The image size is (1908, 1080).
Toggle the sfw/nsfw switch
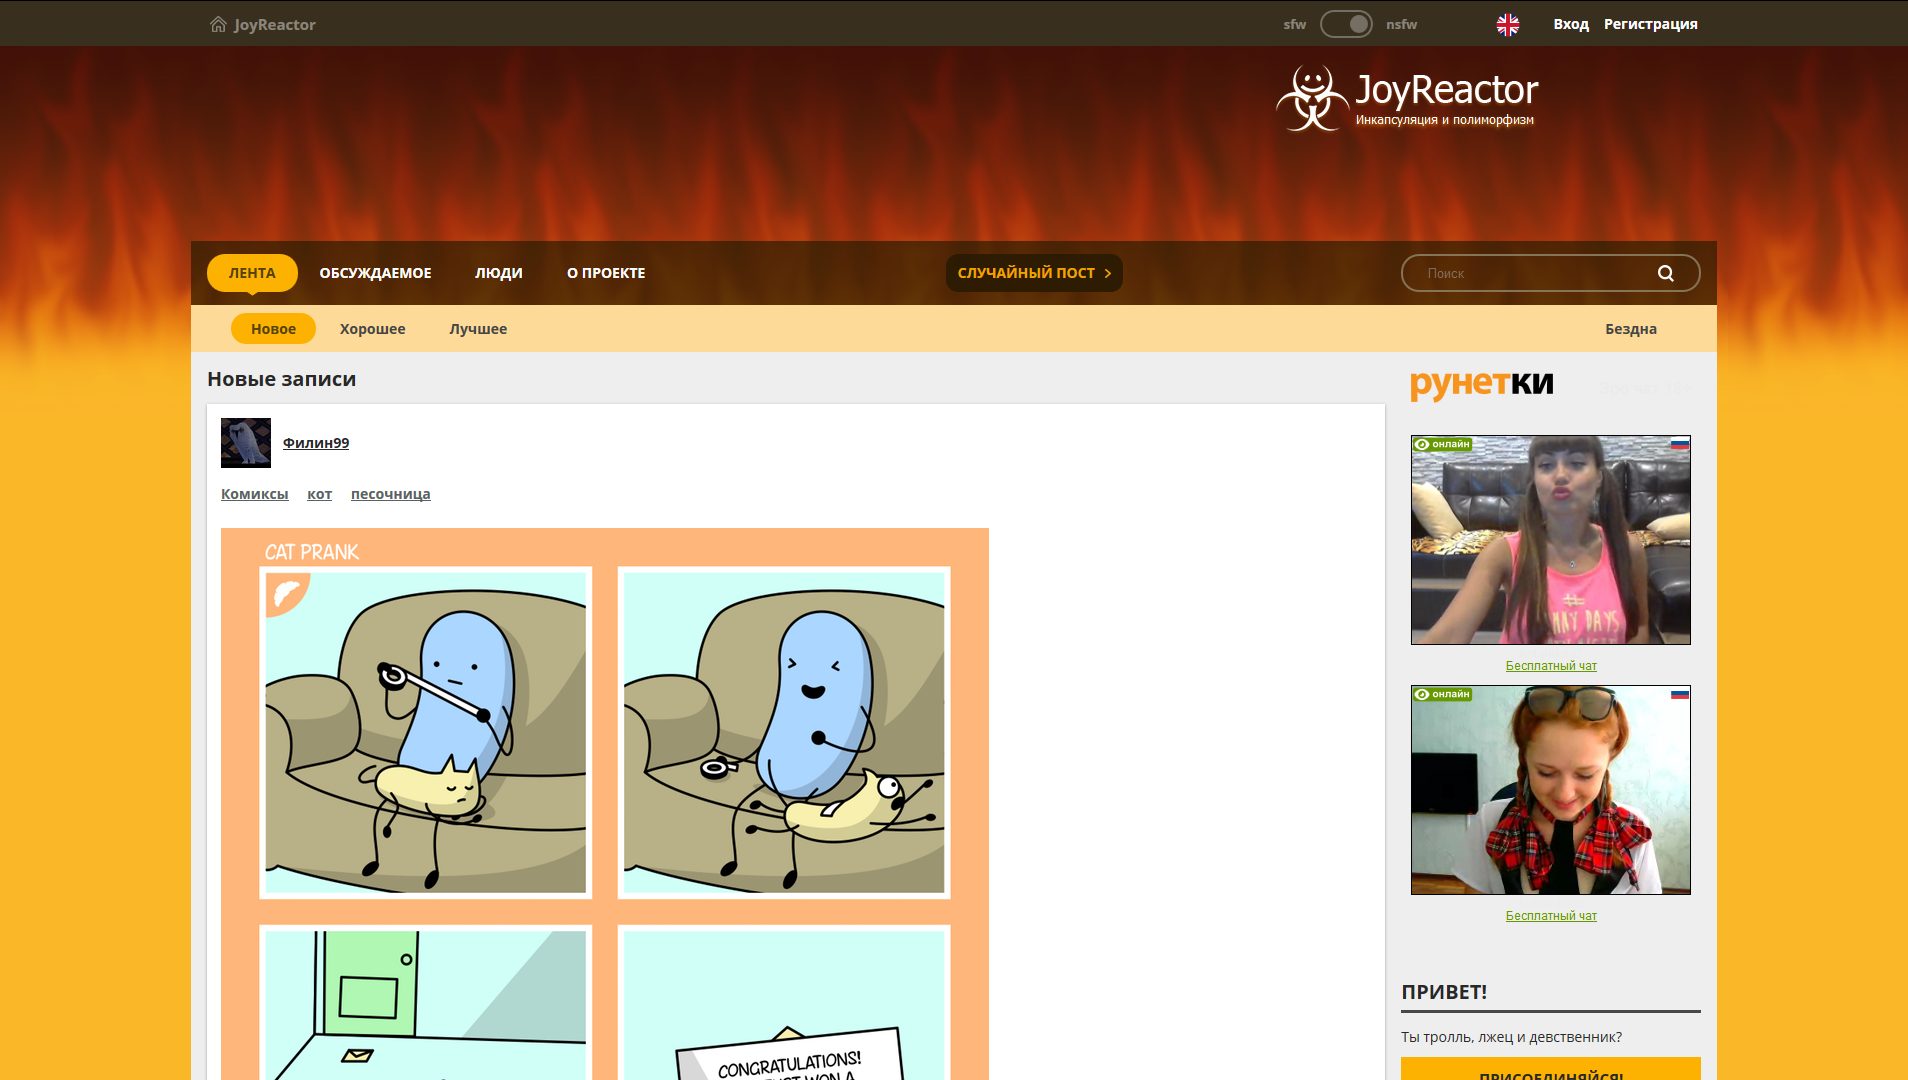(x=1346, y=24)
